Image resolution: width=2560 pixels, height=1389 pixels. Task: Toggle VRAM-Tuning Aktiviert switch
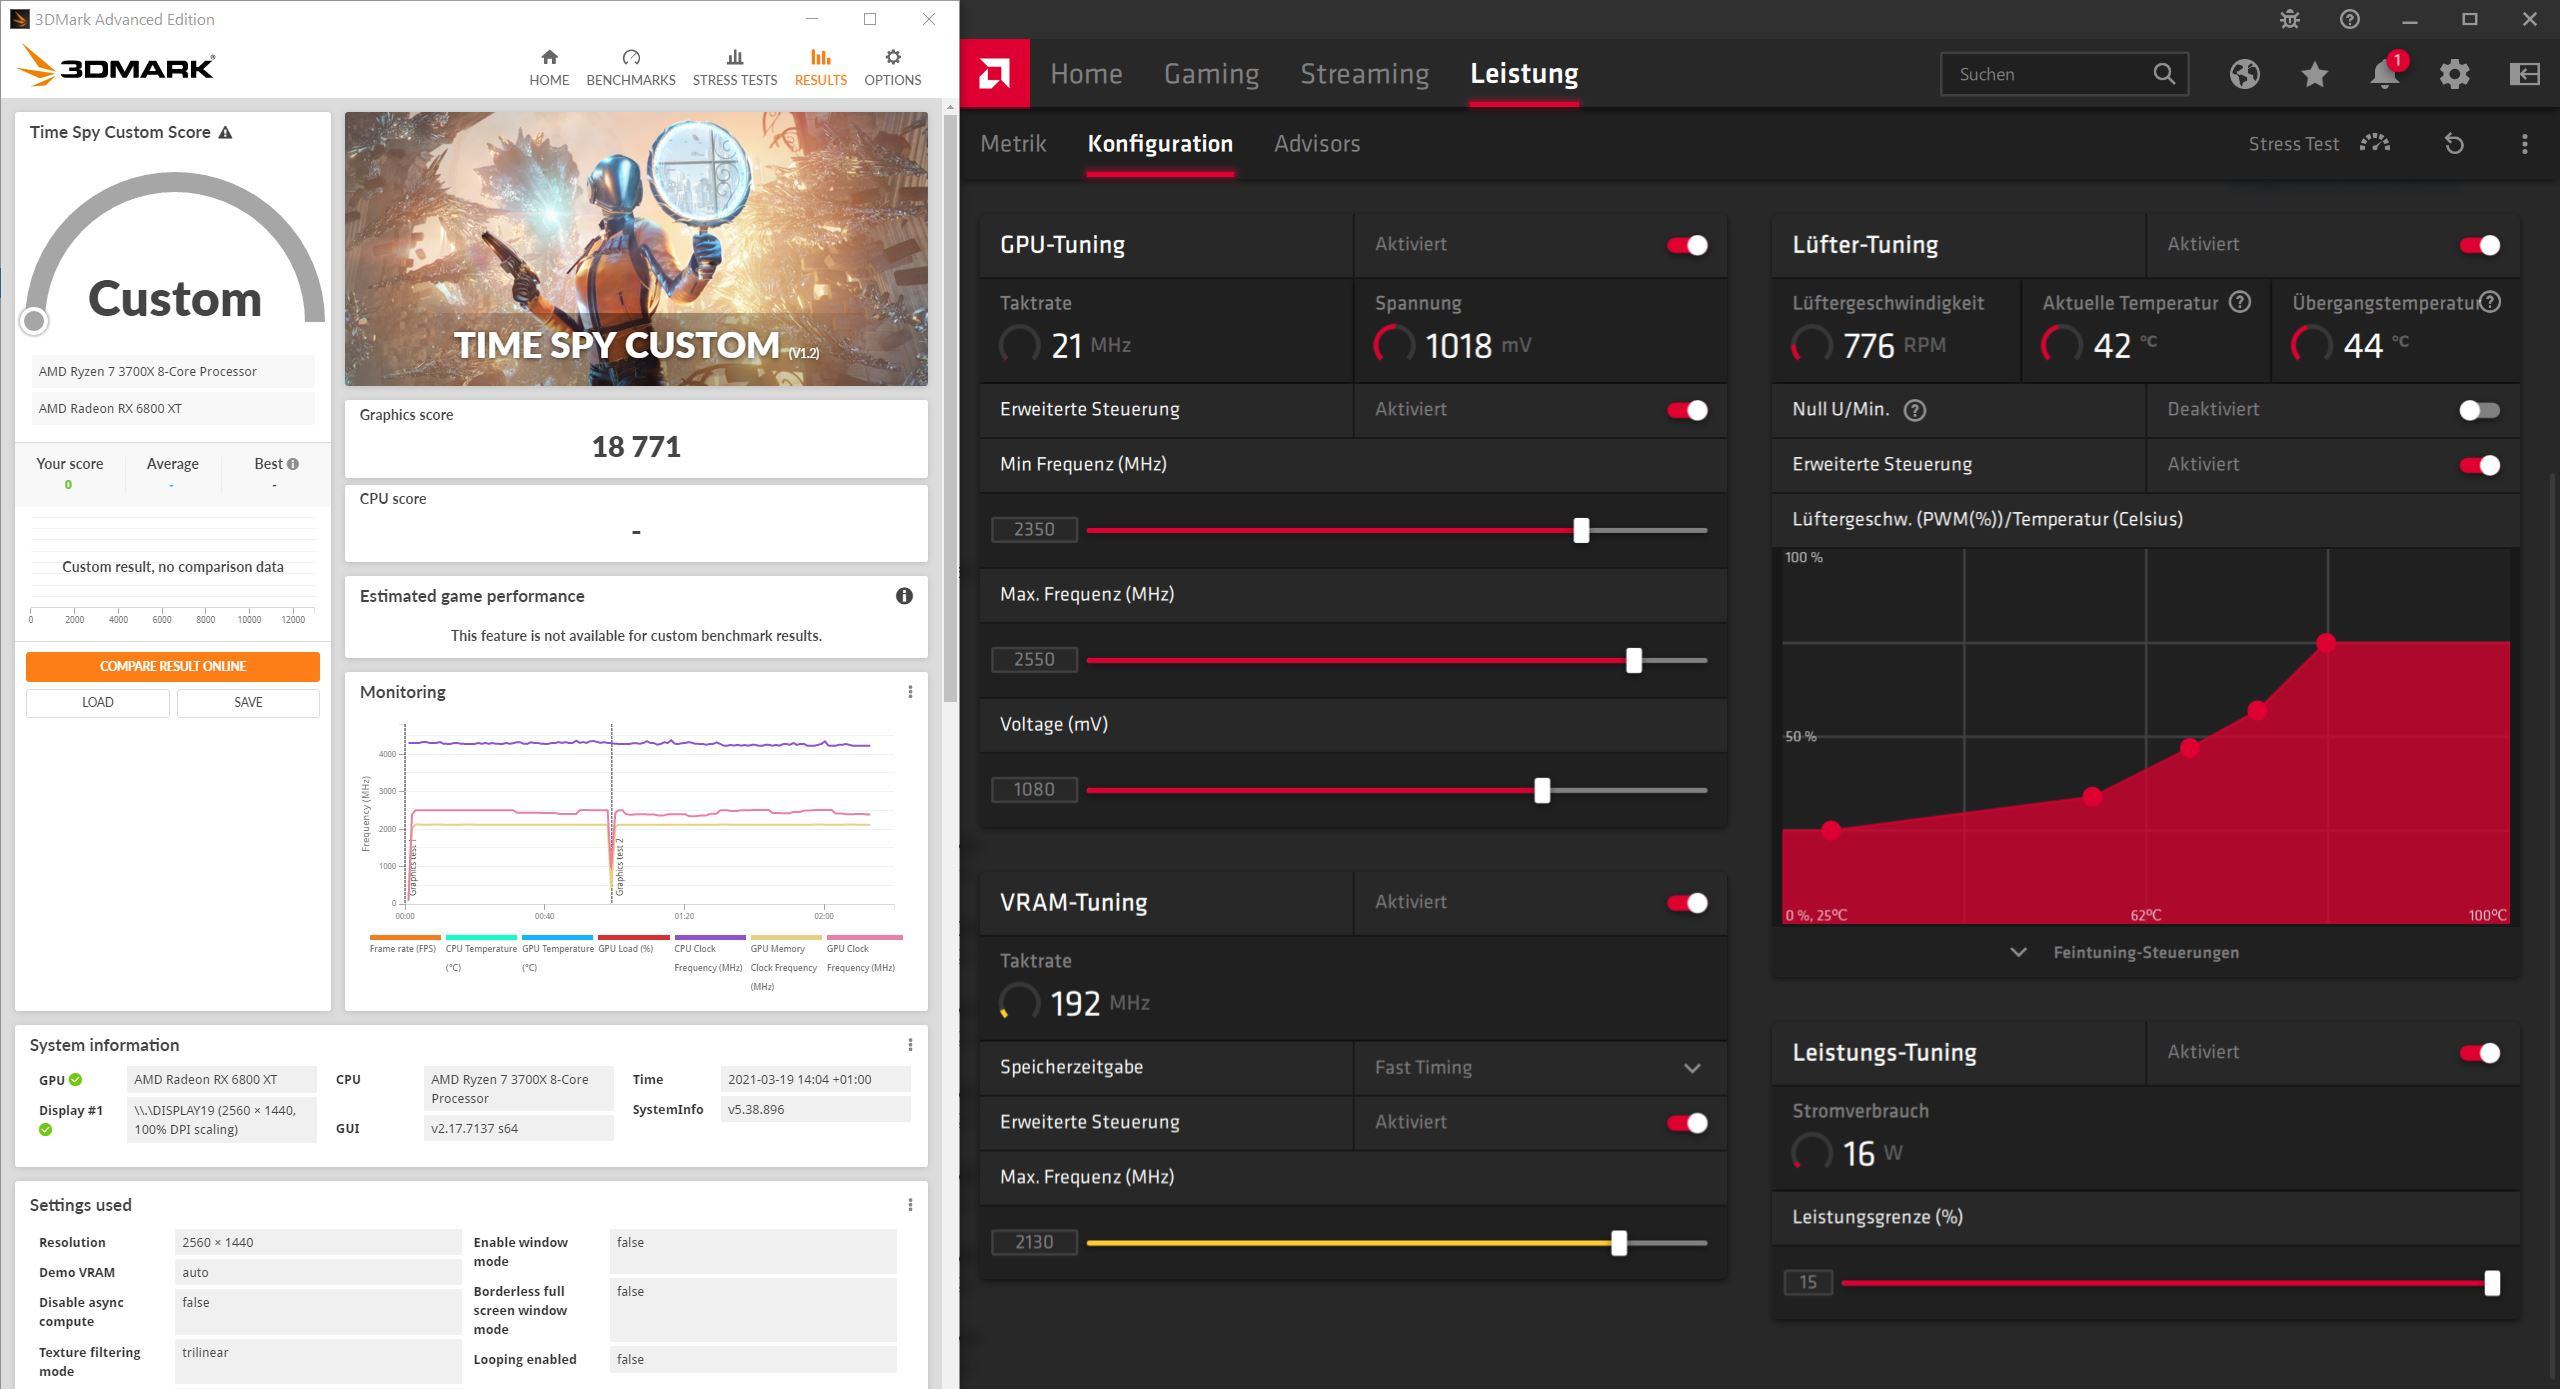tap(1687, 903)
